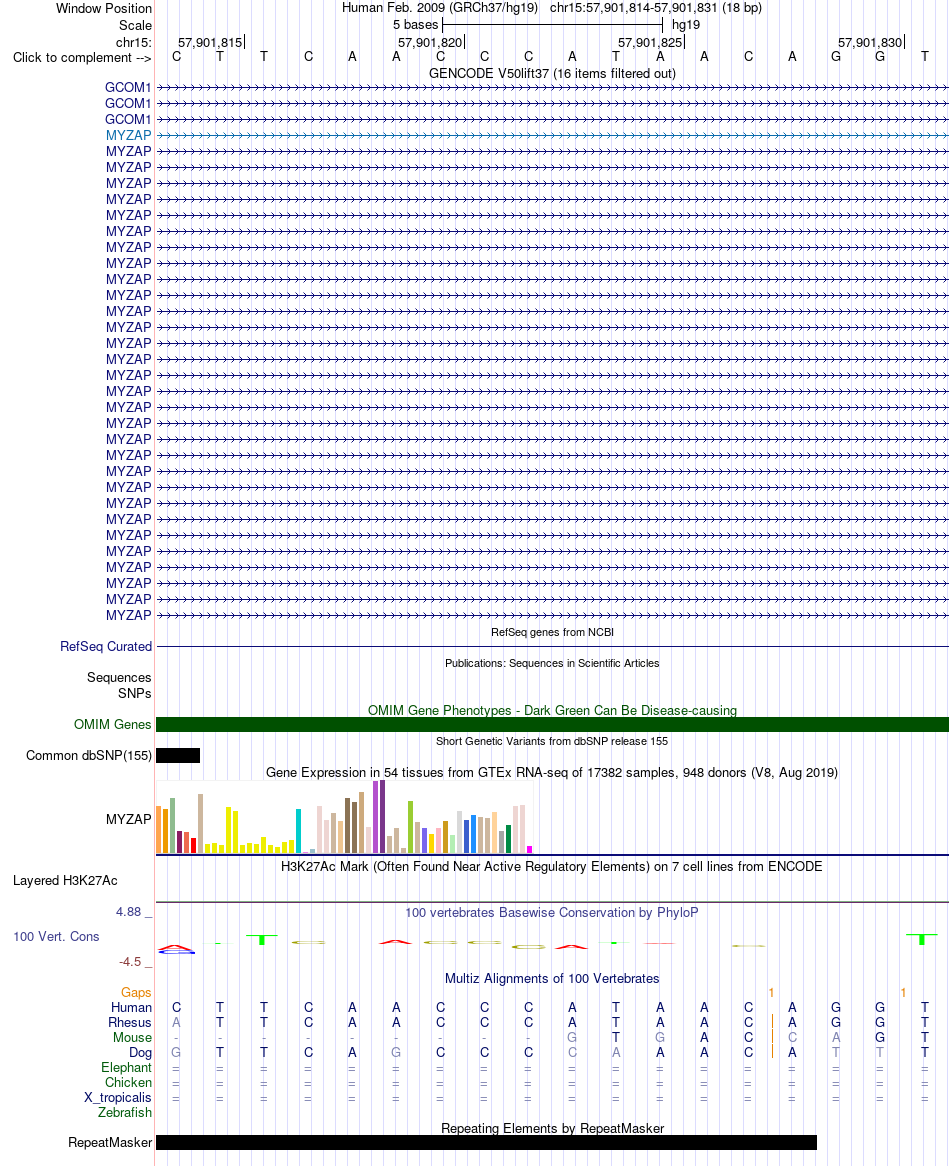Open the 'OMIM Genes' track label
This screenshot has height=1166, width=950.
click(112, 724)
